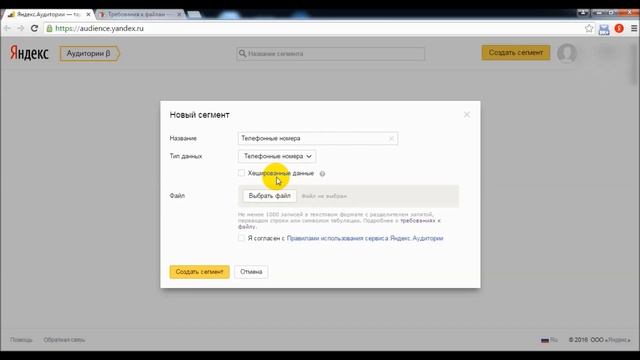This screenshot has width=640, height=360.
Task: Close the Яндекс.Аудитории browser tab
Action: tap(88, 14)
